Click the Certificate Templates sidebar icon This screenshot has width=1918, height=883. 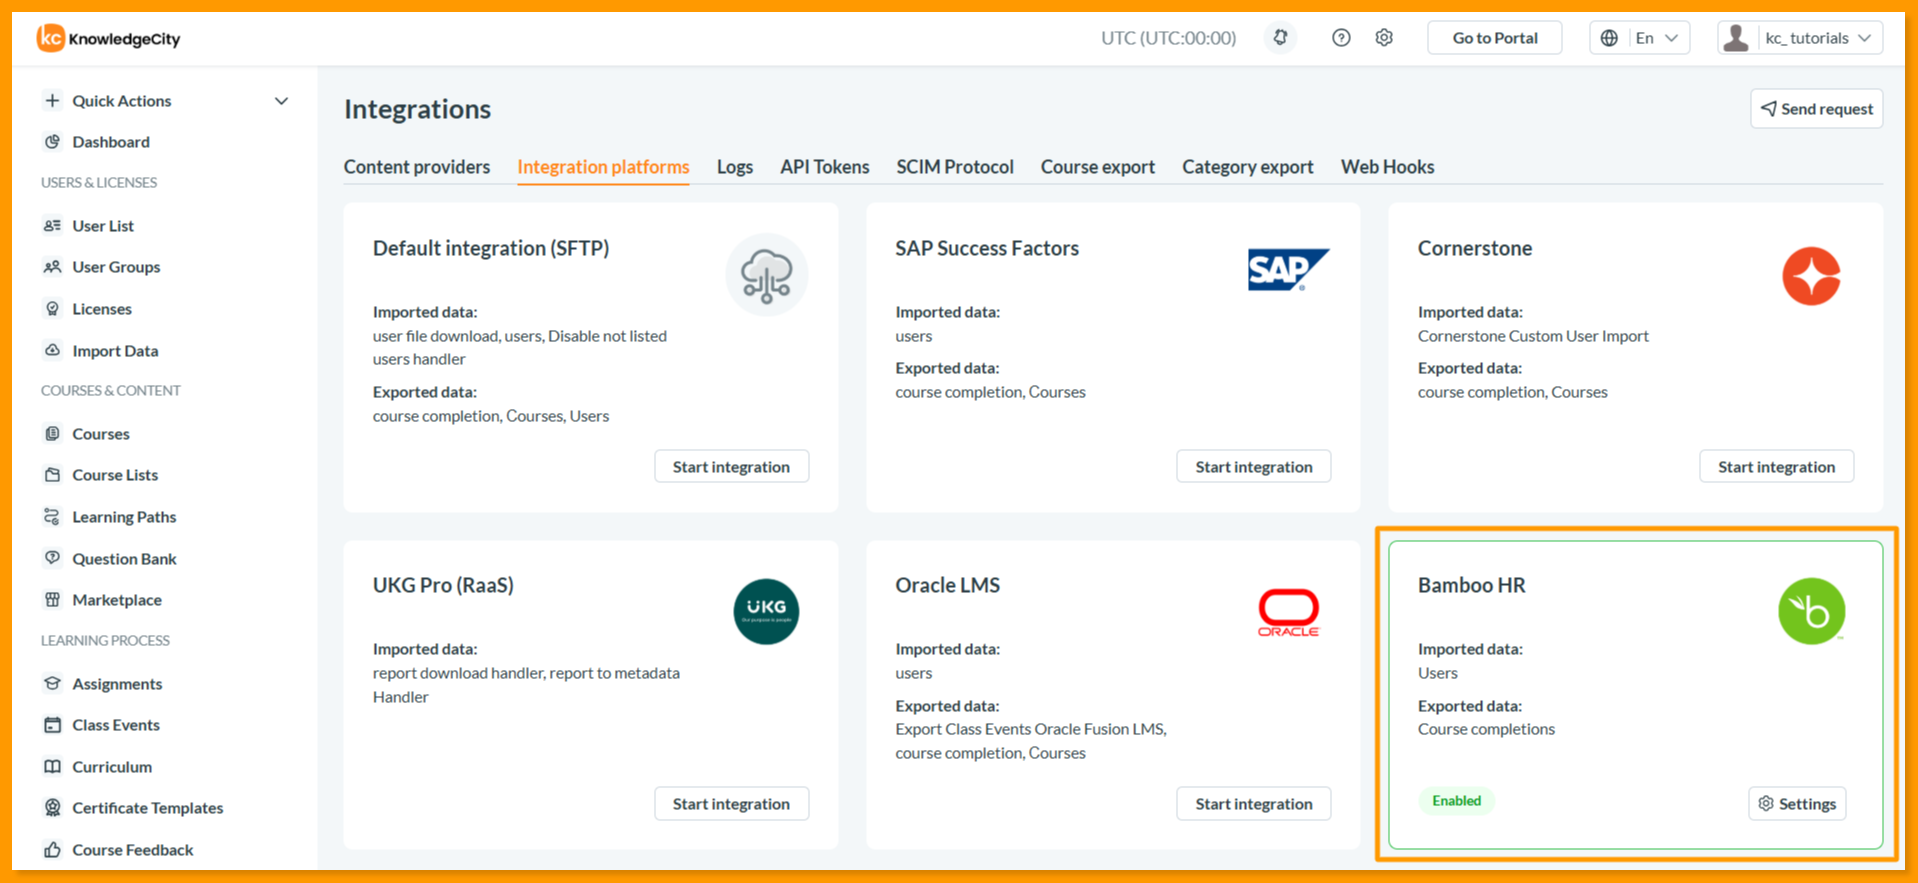pos(53,808)
